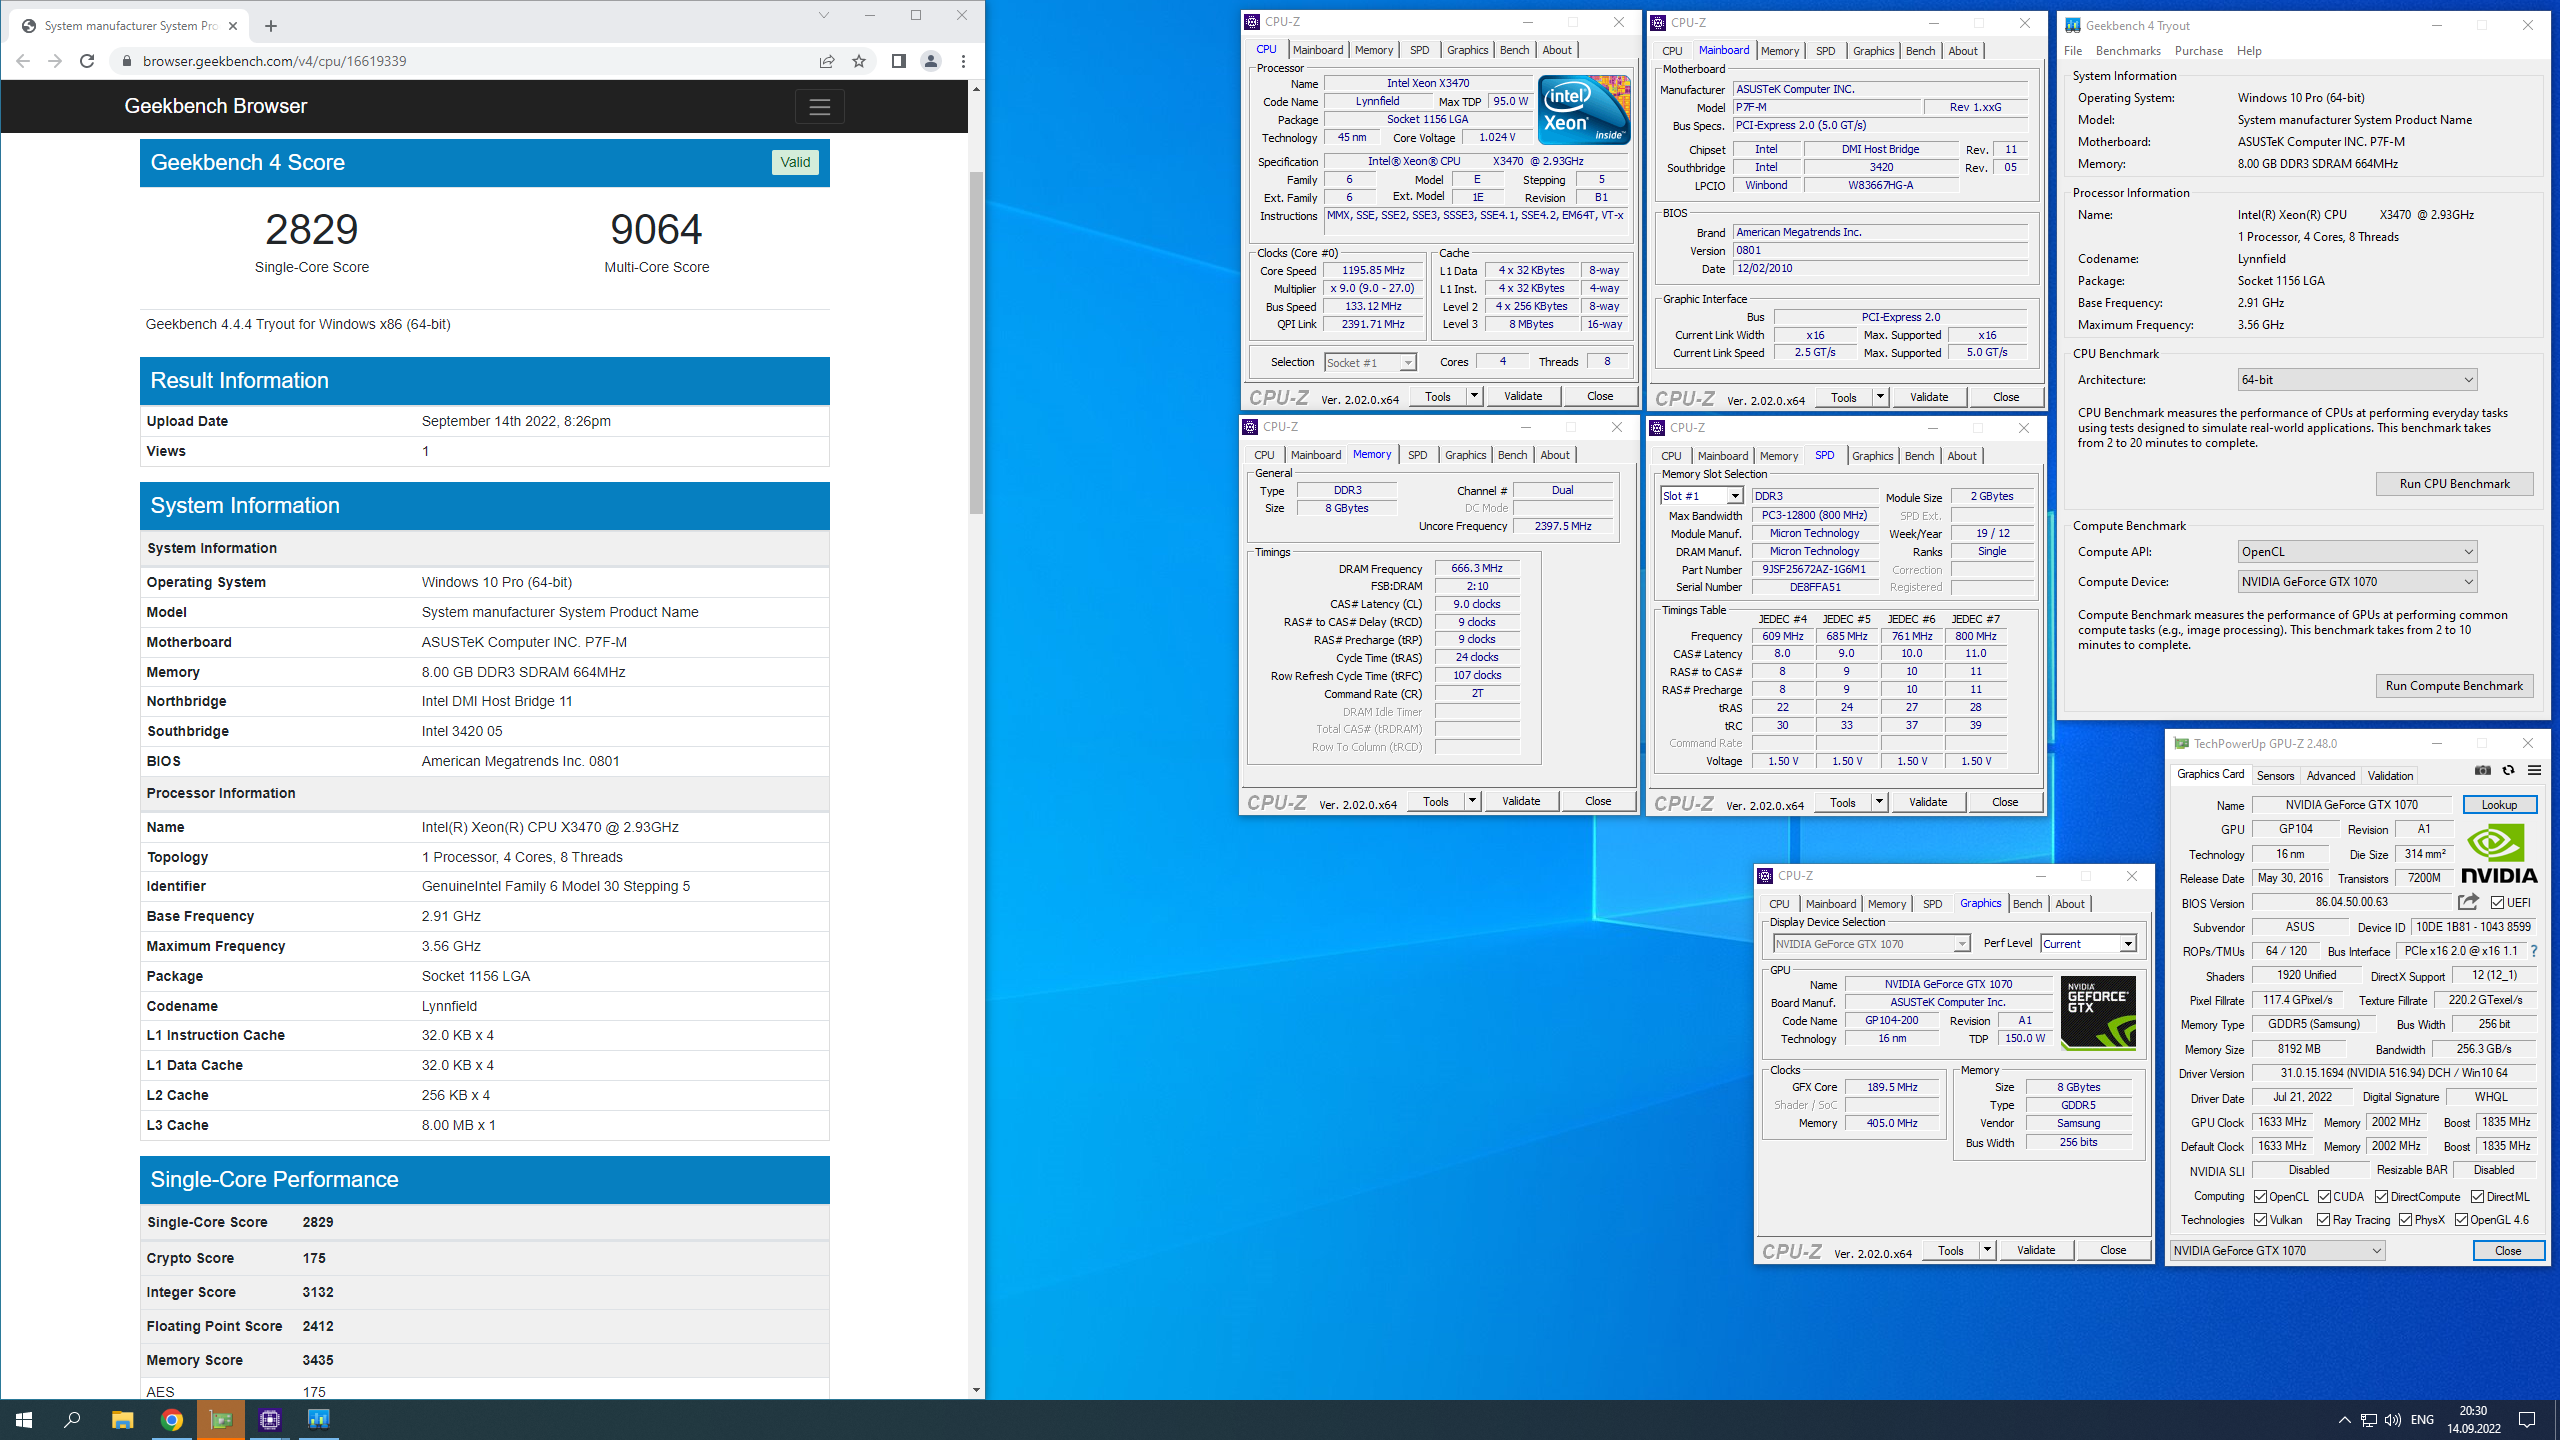
Task: Click Run Compute Benchmark button
Action: pos(2454,686)
